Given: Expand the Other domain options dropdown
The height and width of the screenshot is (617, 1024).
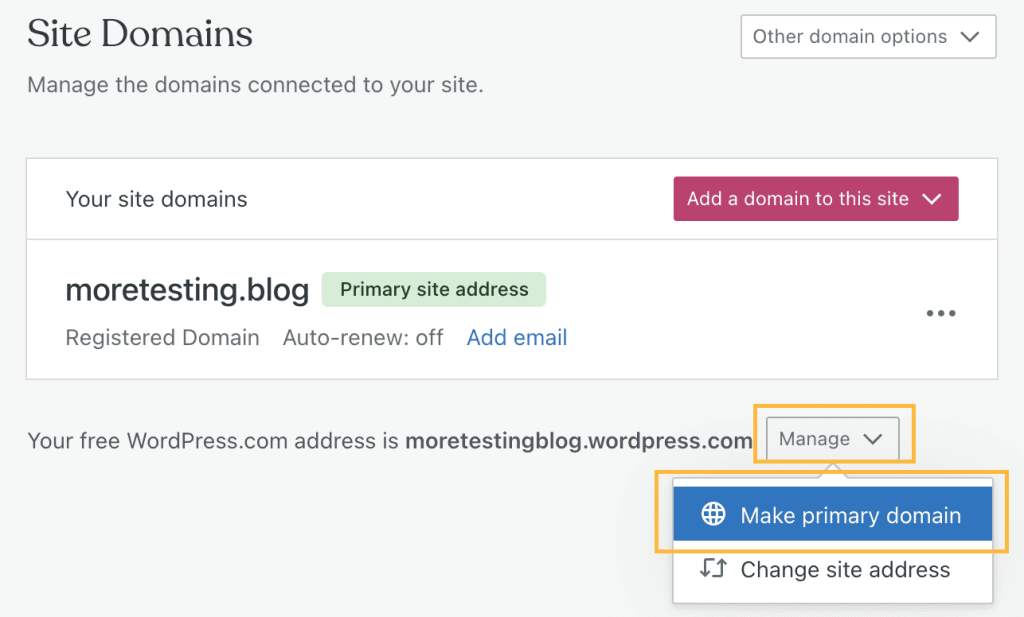Looking at the screenshot, I should tap(867, 37).
